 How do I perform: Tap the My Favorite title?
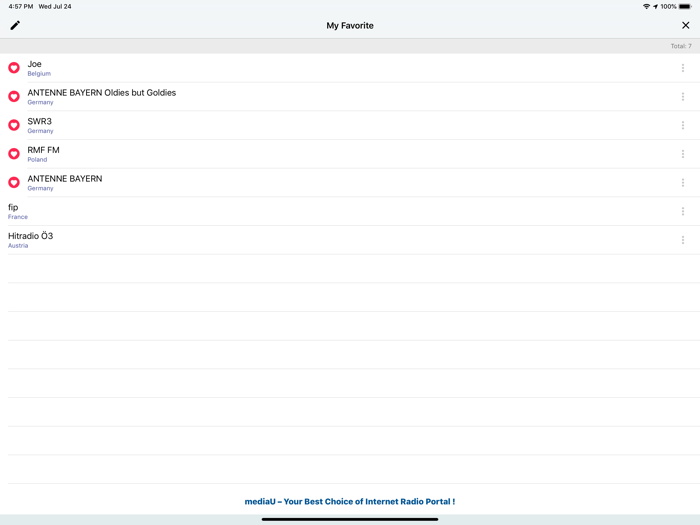[350, 25]
